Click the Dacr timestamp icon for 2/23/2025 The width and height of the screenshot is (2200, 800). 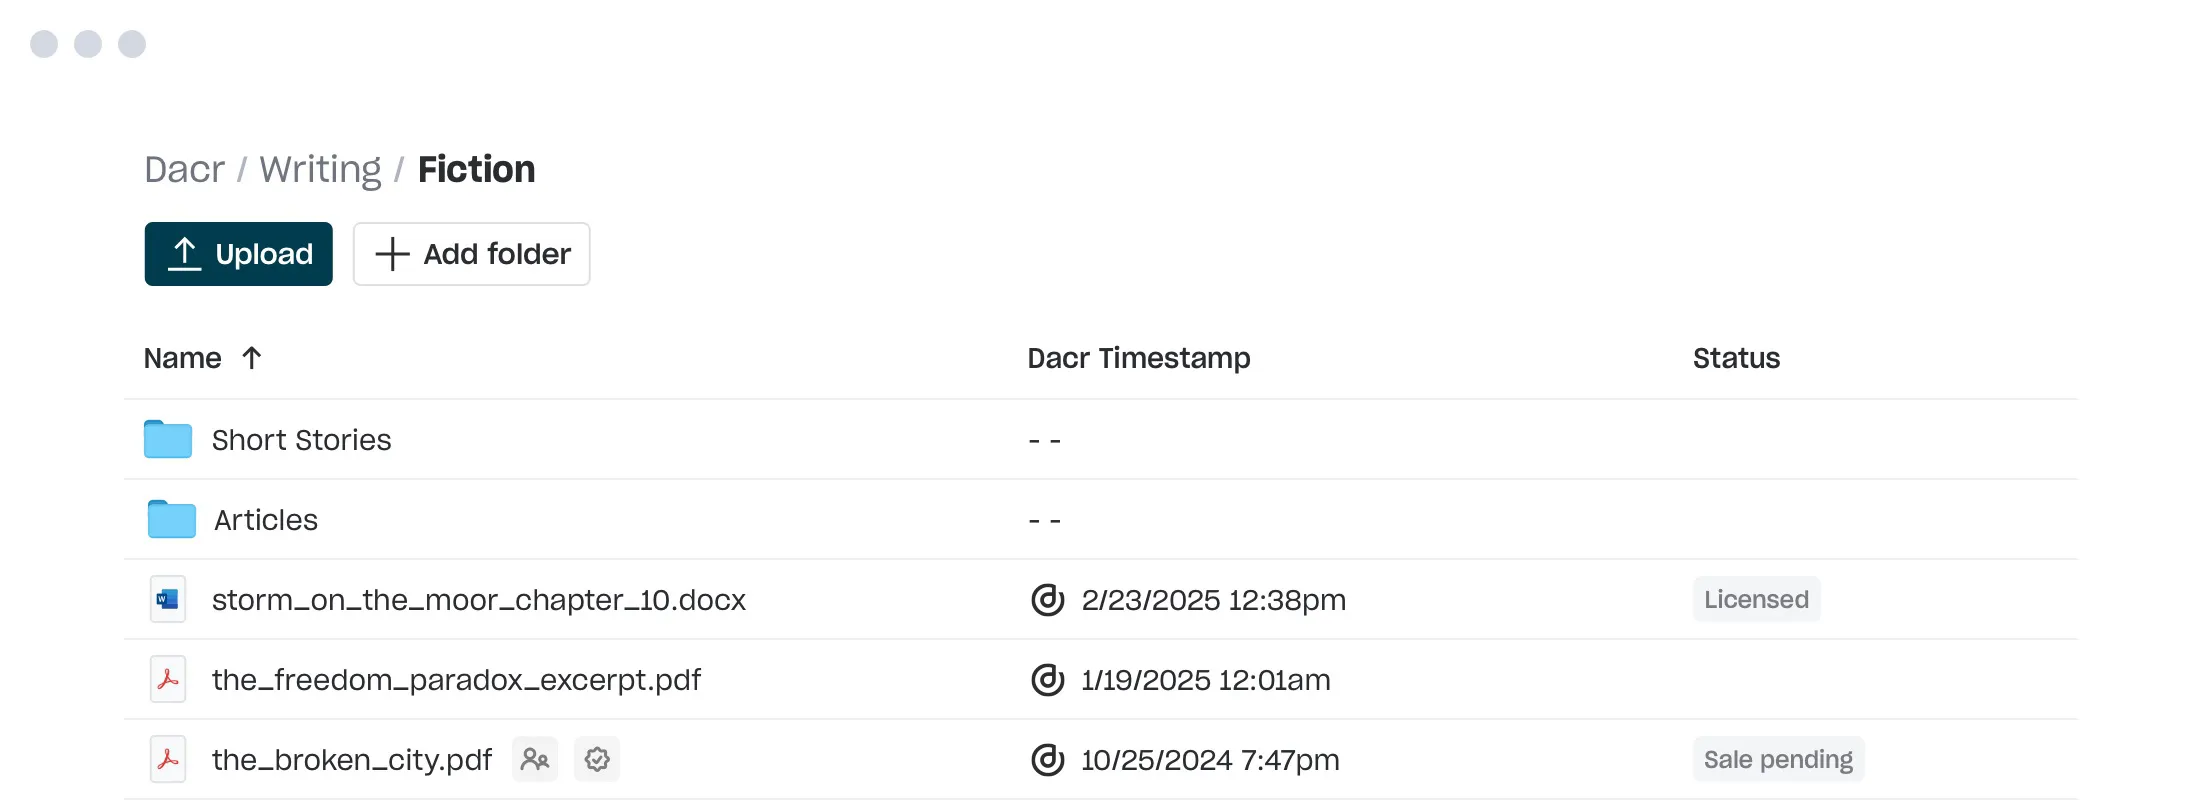click(1047, 599)
